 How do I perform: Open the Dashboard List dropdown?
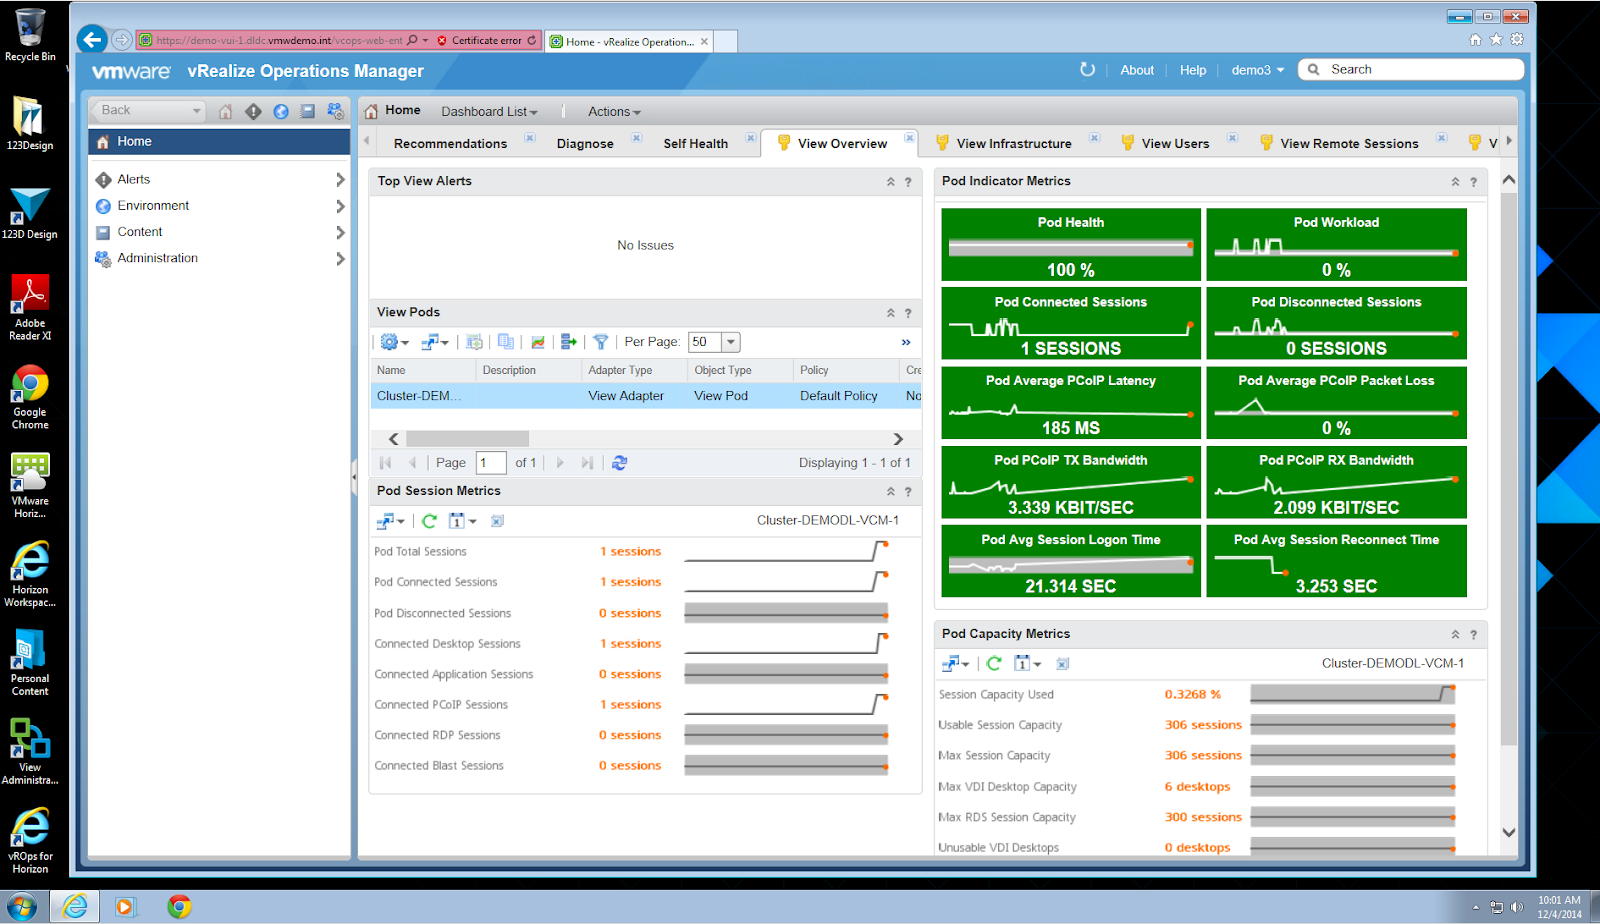point(489,112)
